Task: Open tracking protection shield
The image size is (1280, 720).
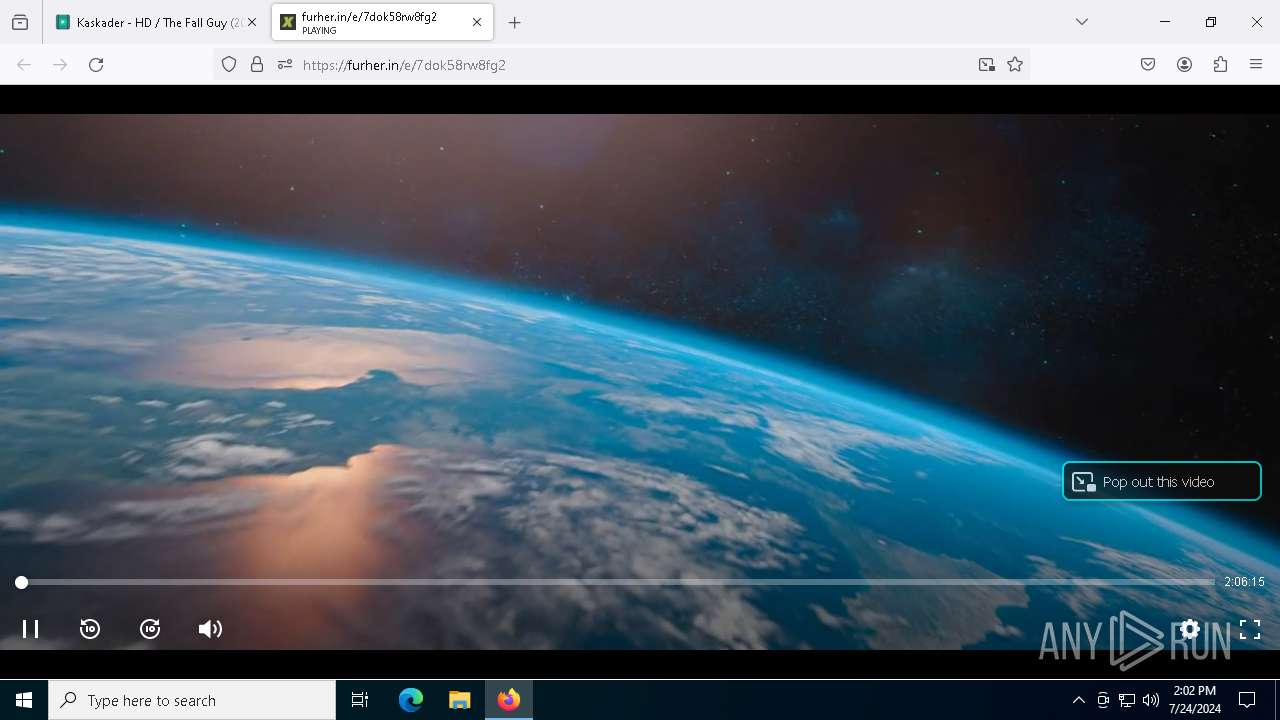Action: (229, 65)
